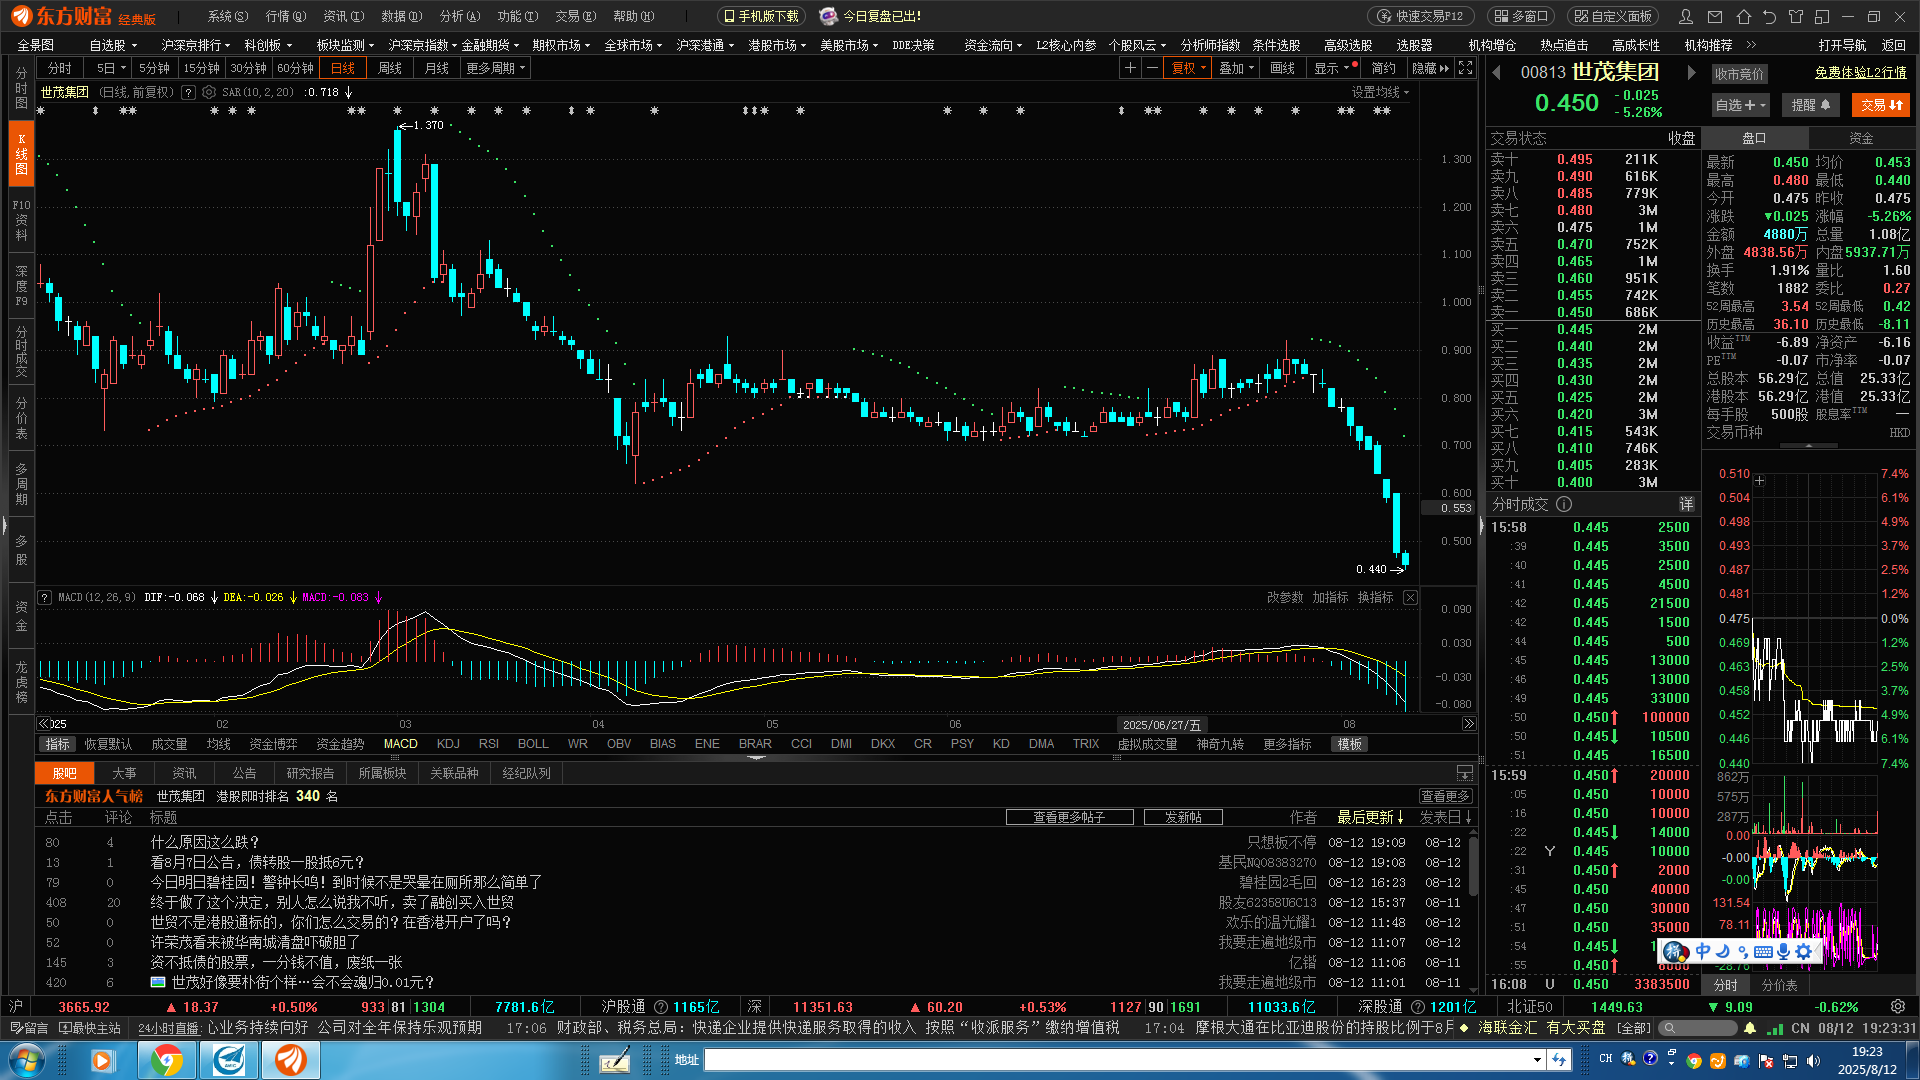Viewport: 1920px width, 1080px height.
Task: Switch to 分时 bottom mini-chart toggle
Action: coord(1726,984)
